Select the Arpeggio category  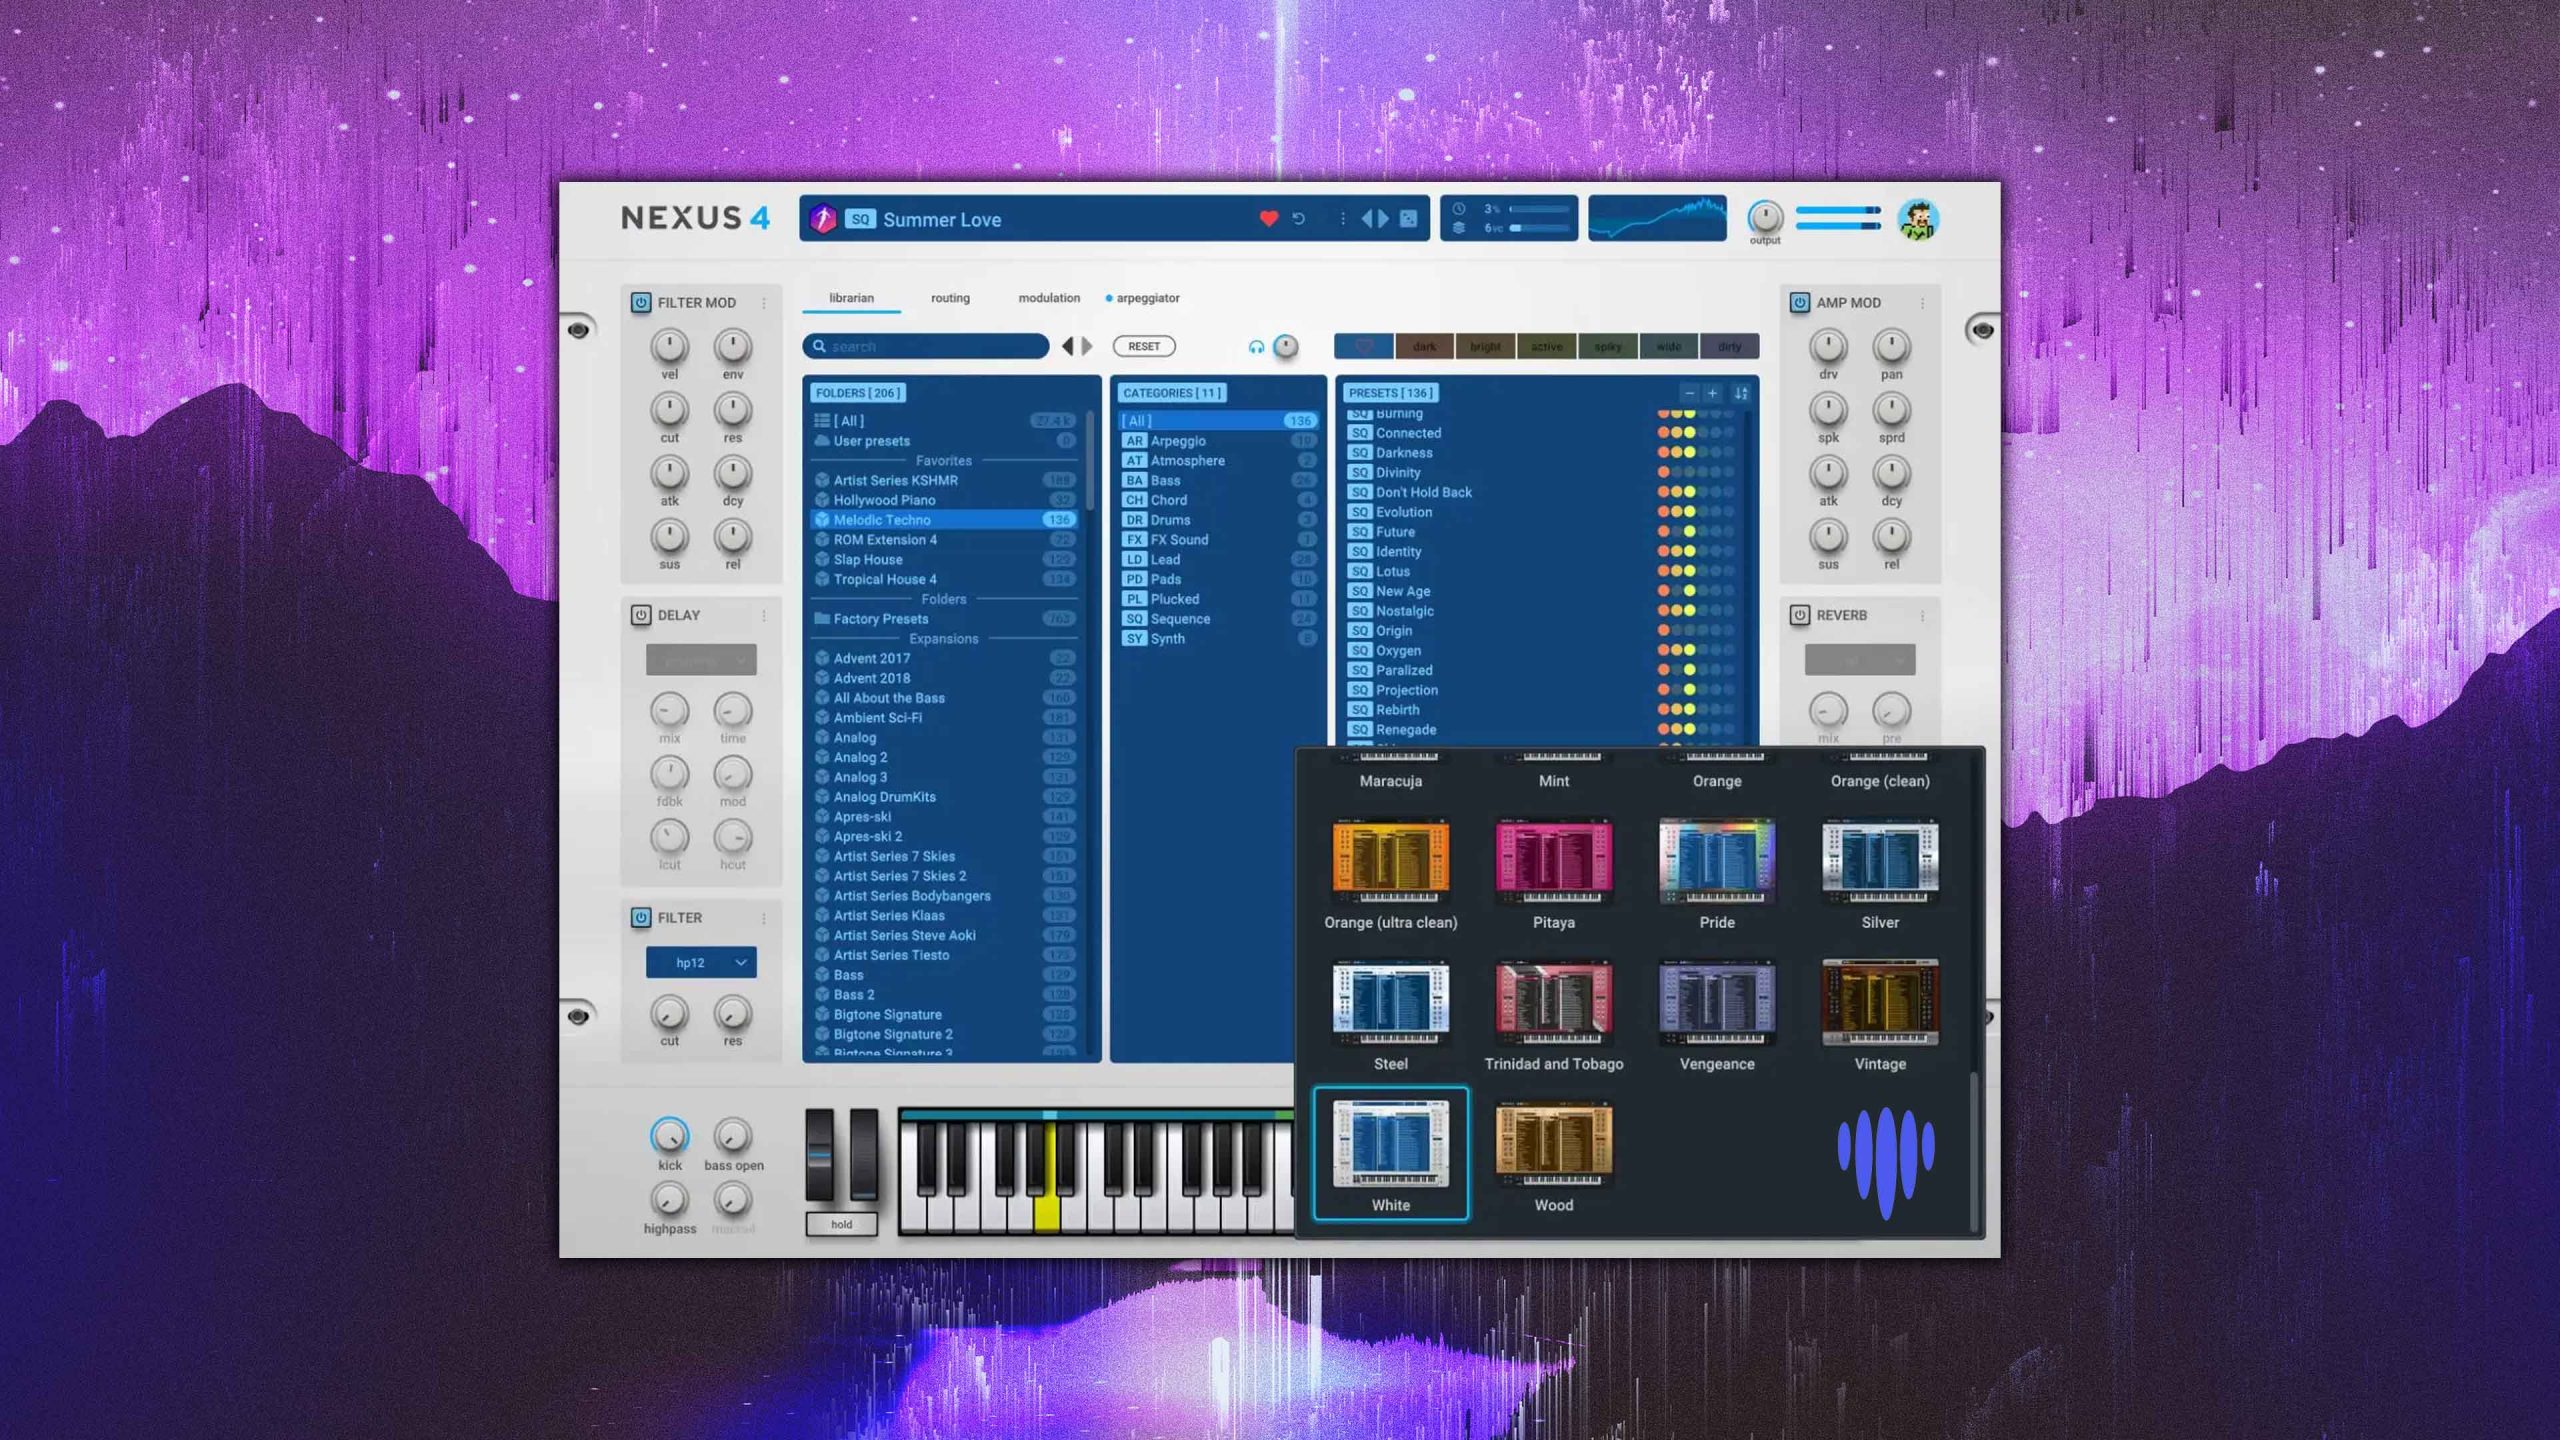(x=1218, y=441)
